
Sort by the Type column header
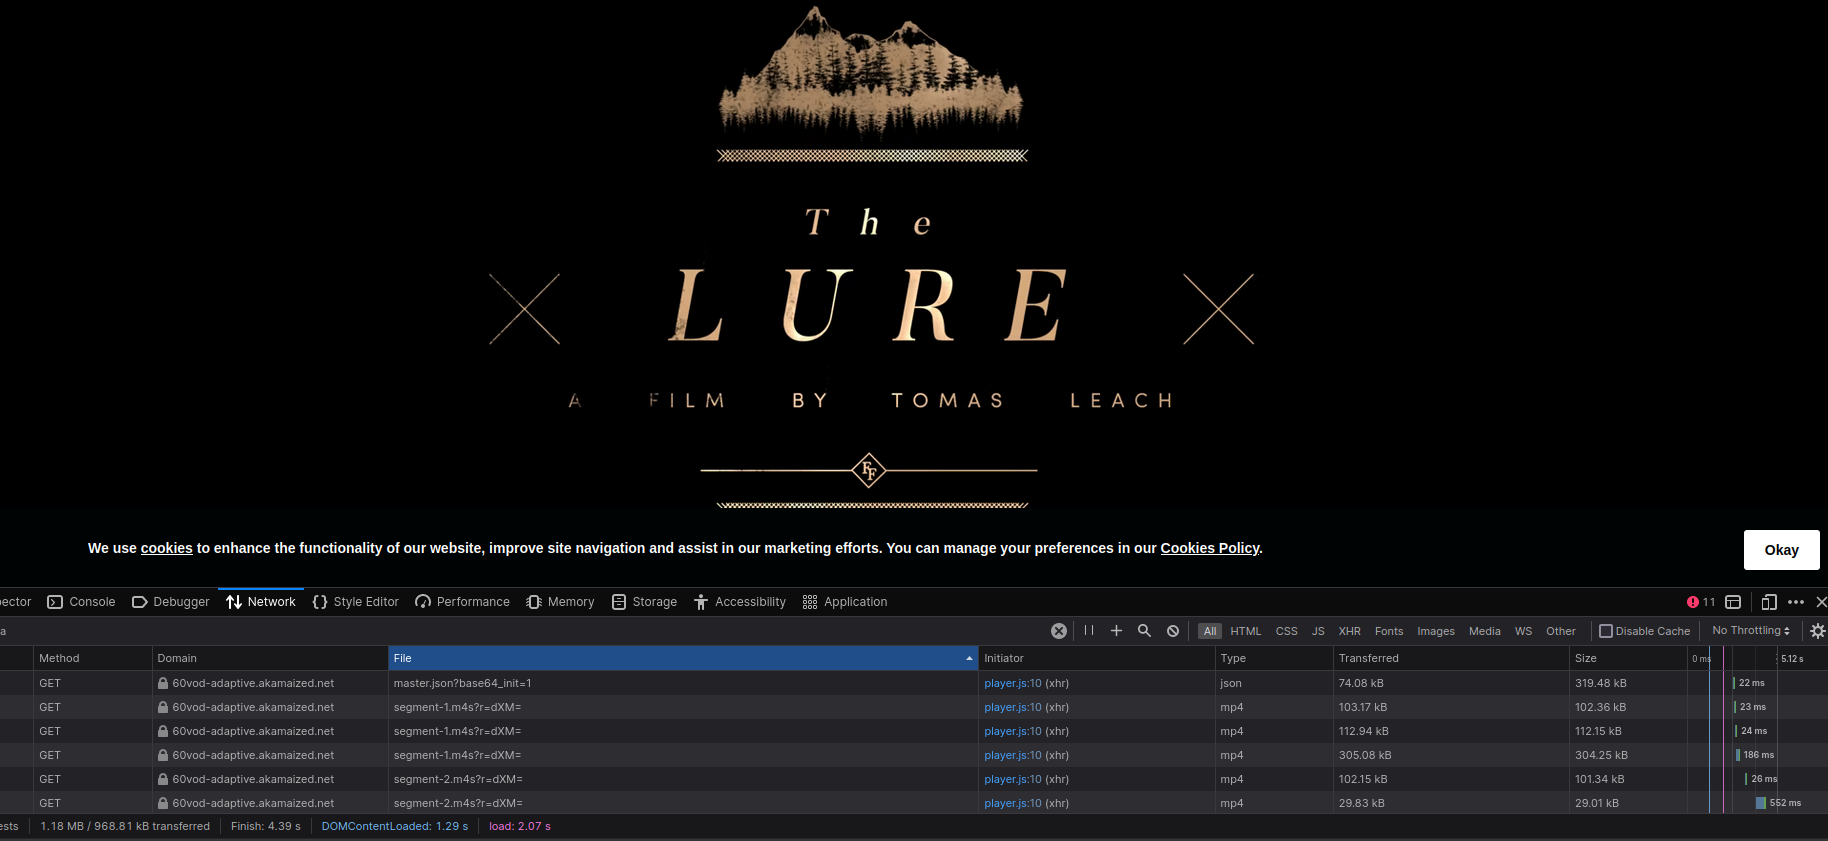pos(1274,658)
